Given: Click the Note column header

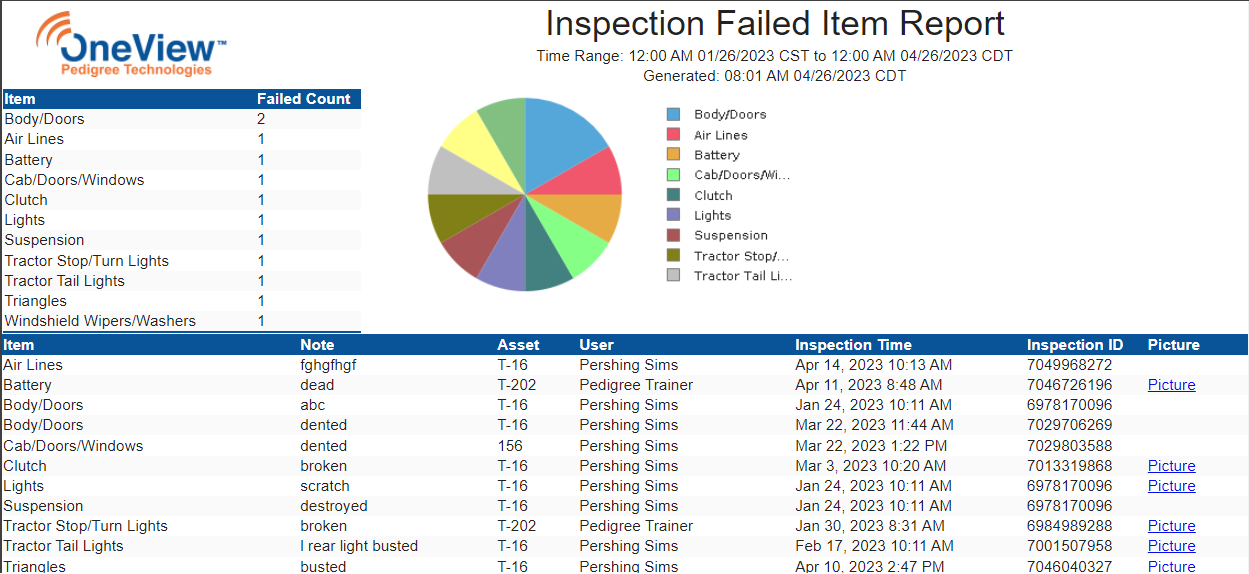Looking at the screenshot, I should pos(317,345).
